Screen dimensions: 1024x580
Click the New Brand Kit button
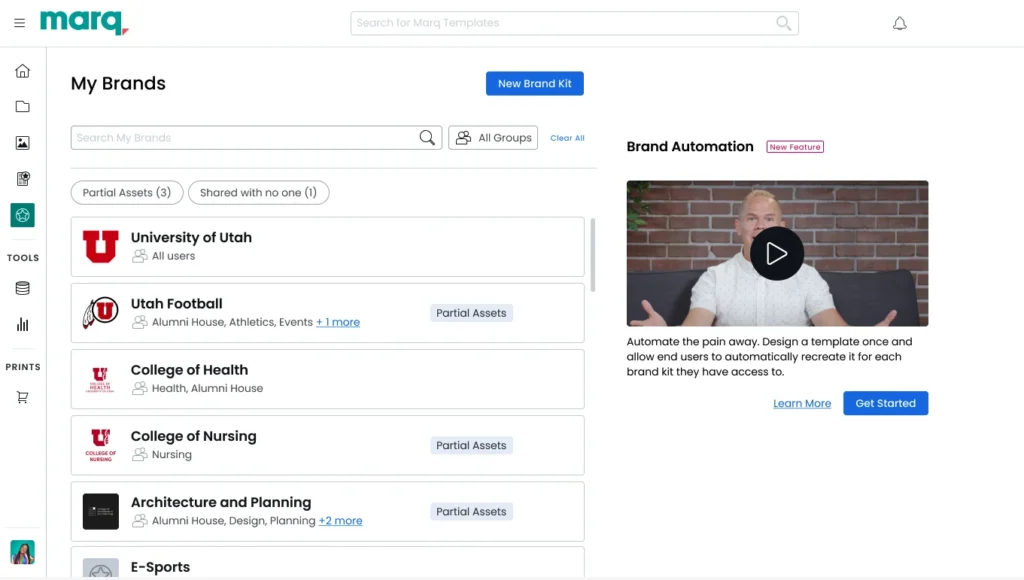pos(534,84)
